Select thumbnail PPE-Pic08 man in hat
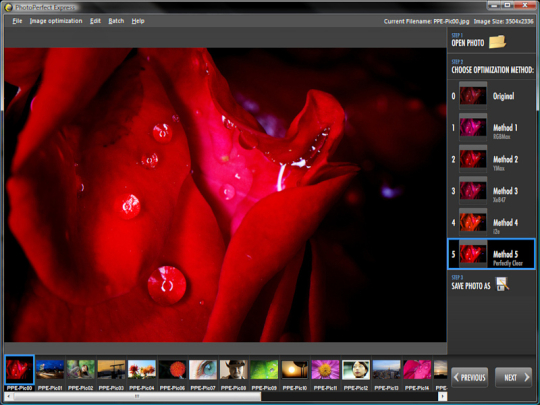 coord(233,370)
